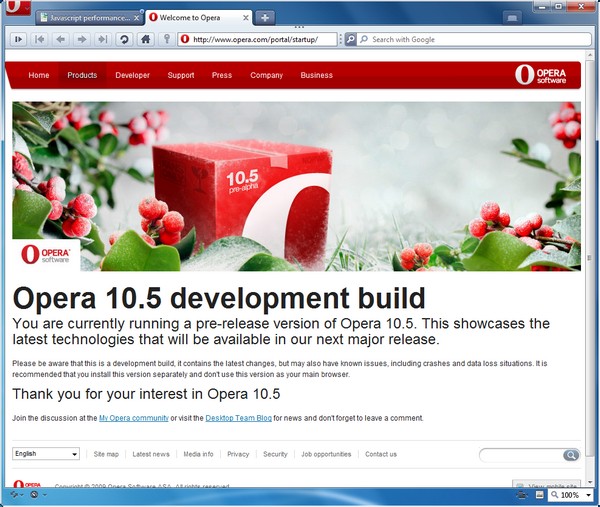Open a new tab with plus button
Image resolution: width=600 pixels, height=507 pixels.
click(265, 18)
